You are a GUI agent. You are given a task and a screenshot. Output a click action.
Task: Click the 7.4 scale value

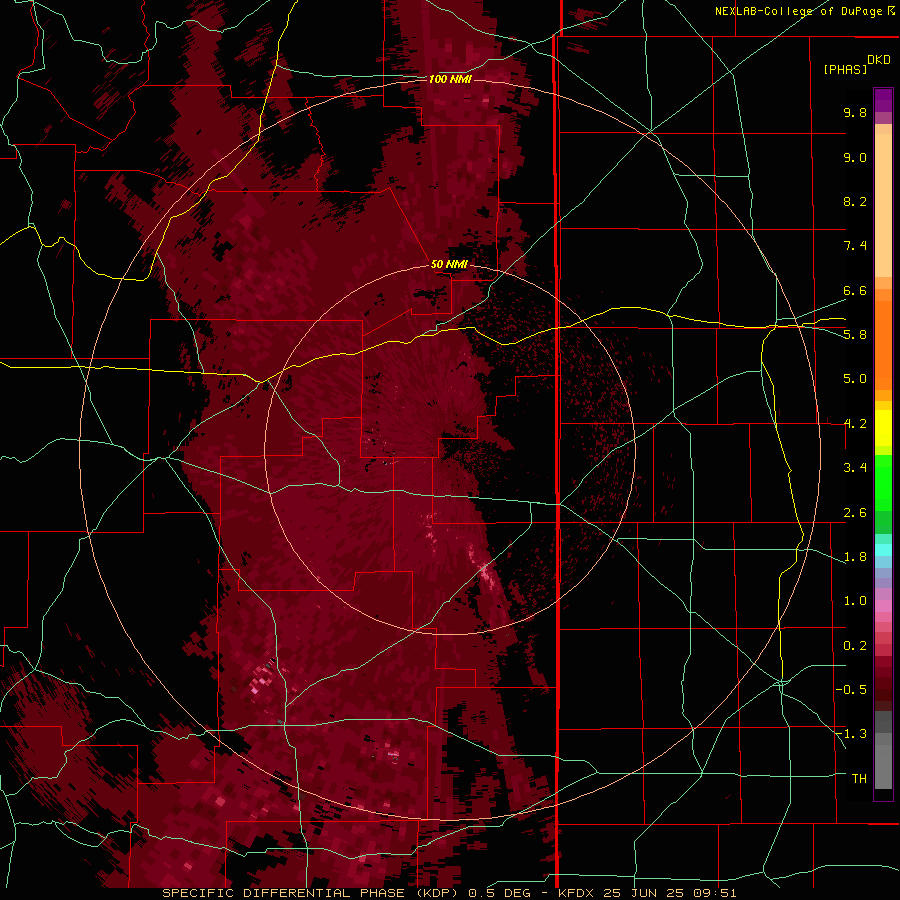coord(855,246)
